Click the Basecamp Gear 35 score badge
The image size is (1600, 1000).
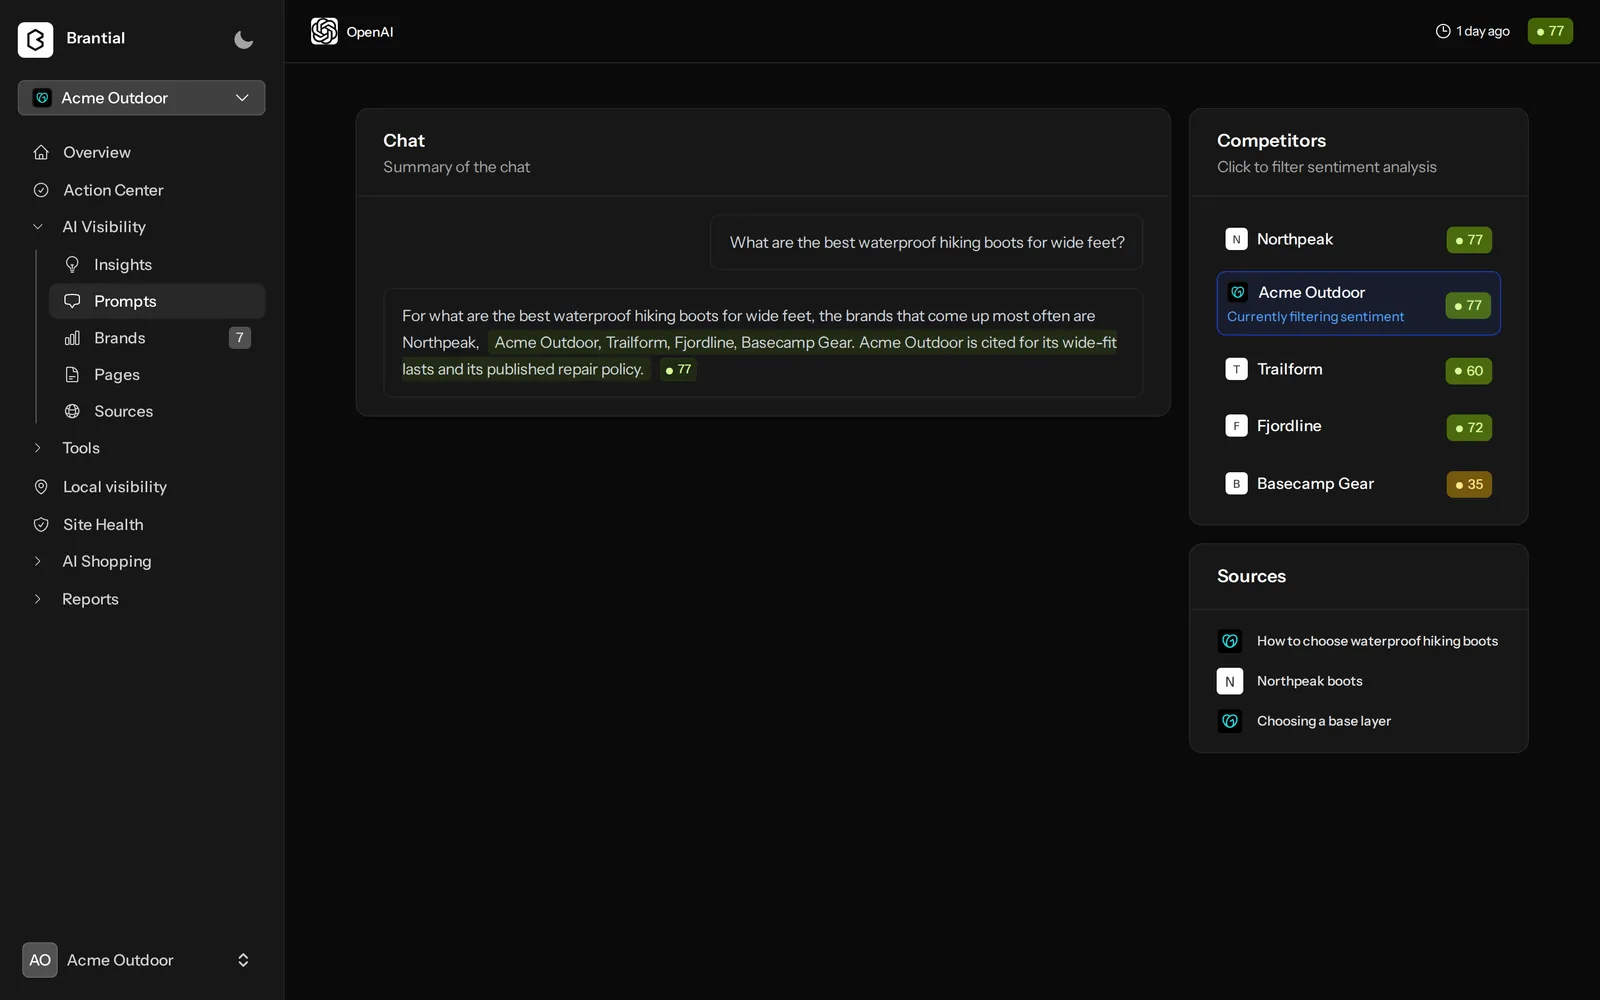[1469, 485]
